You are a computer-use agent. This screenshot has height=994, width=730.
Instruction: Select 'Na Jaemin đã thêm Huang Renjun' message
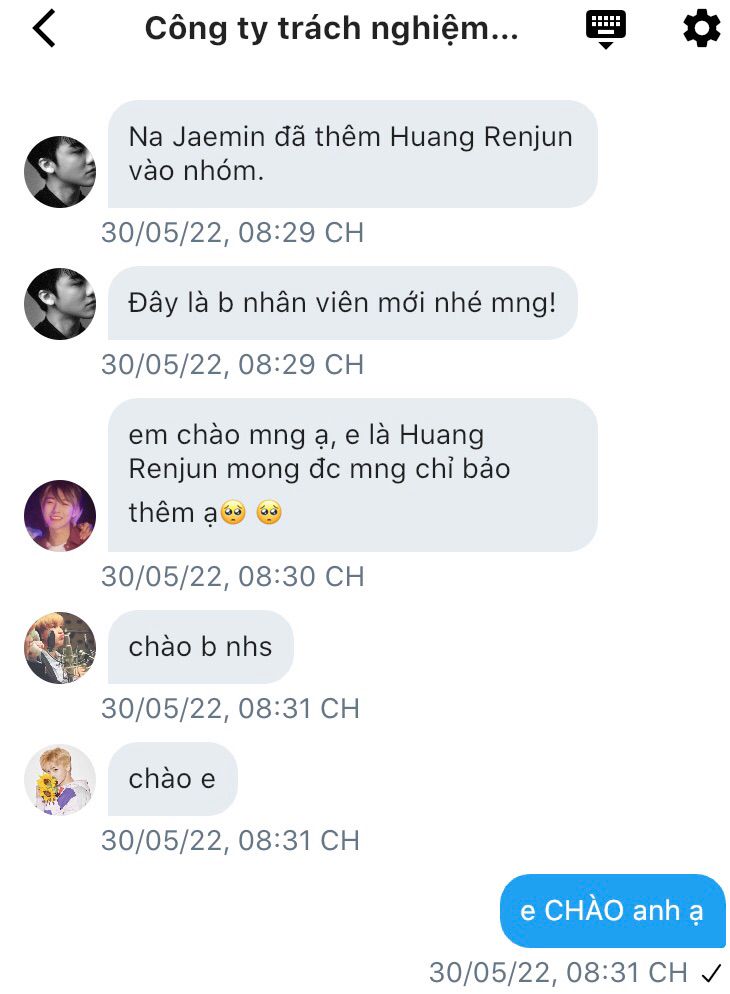click(352, 154)
